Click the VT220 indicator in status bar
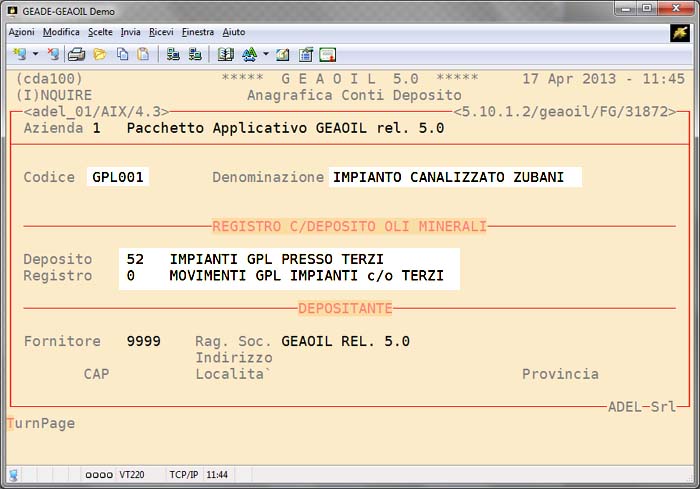This screenshot has height=489, width=700. point(132,474)
